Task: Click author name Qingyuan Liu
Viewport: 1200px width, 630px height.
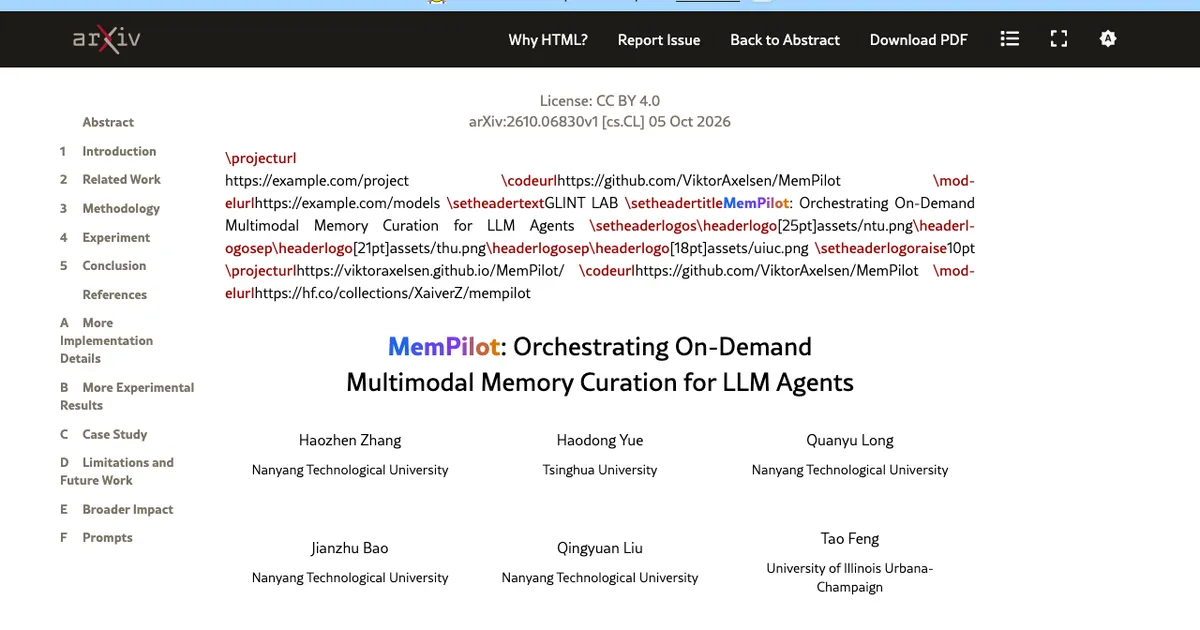Action: [x=600, y=548]
